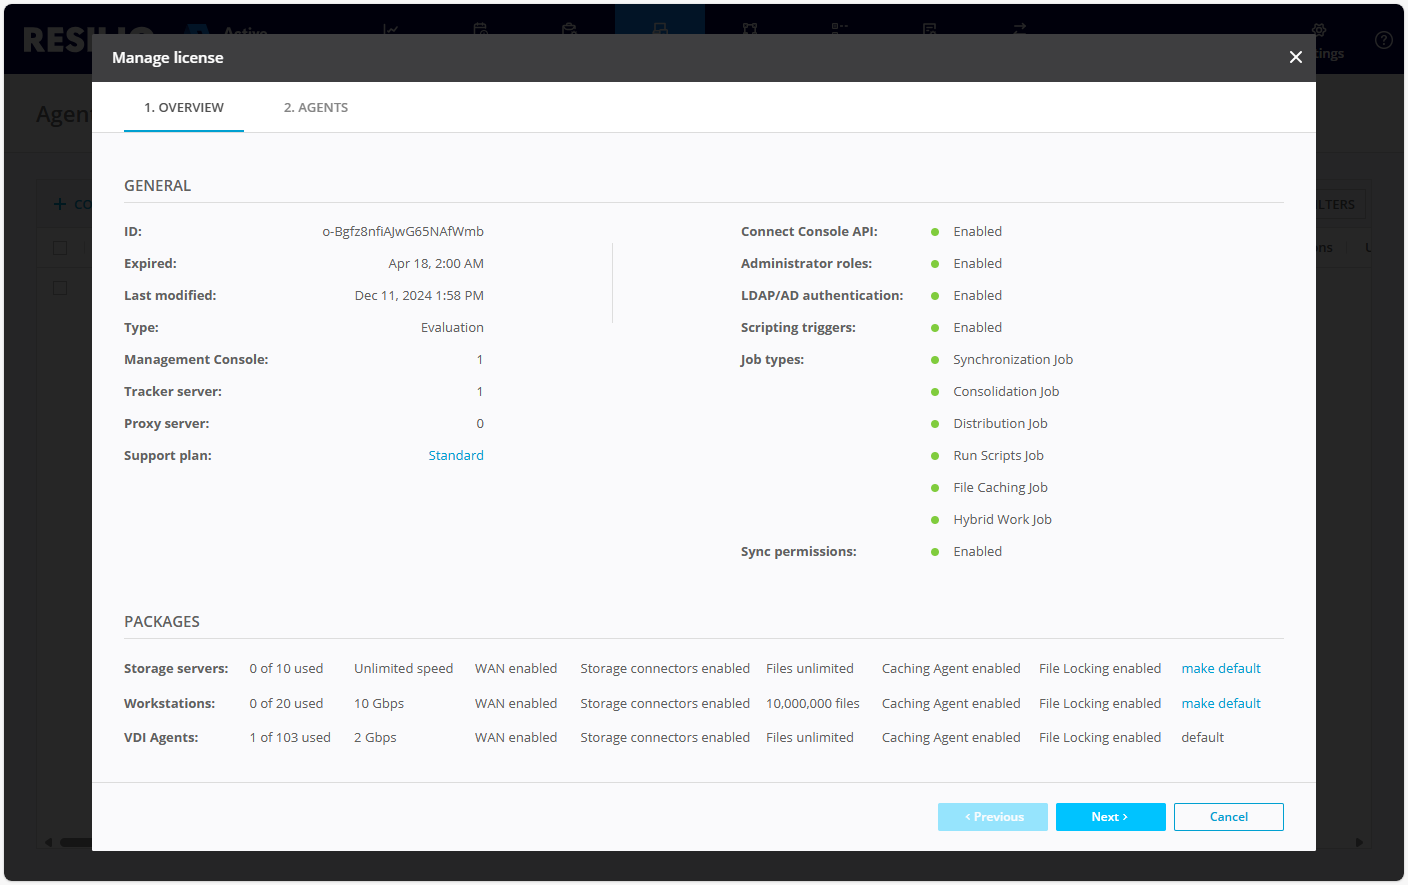Make Workstations package the default

tap(1221, 703)
